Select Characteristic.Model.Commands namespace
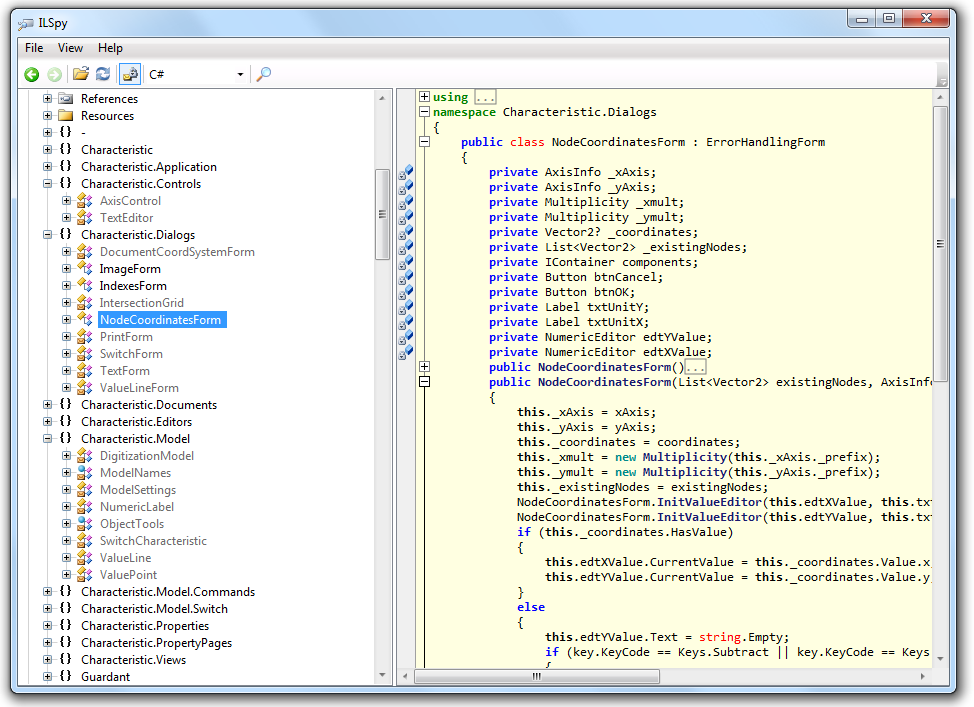The image size is (974, 707). pos(168,591)
